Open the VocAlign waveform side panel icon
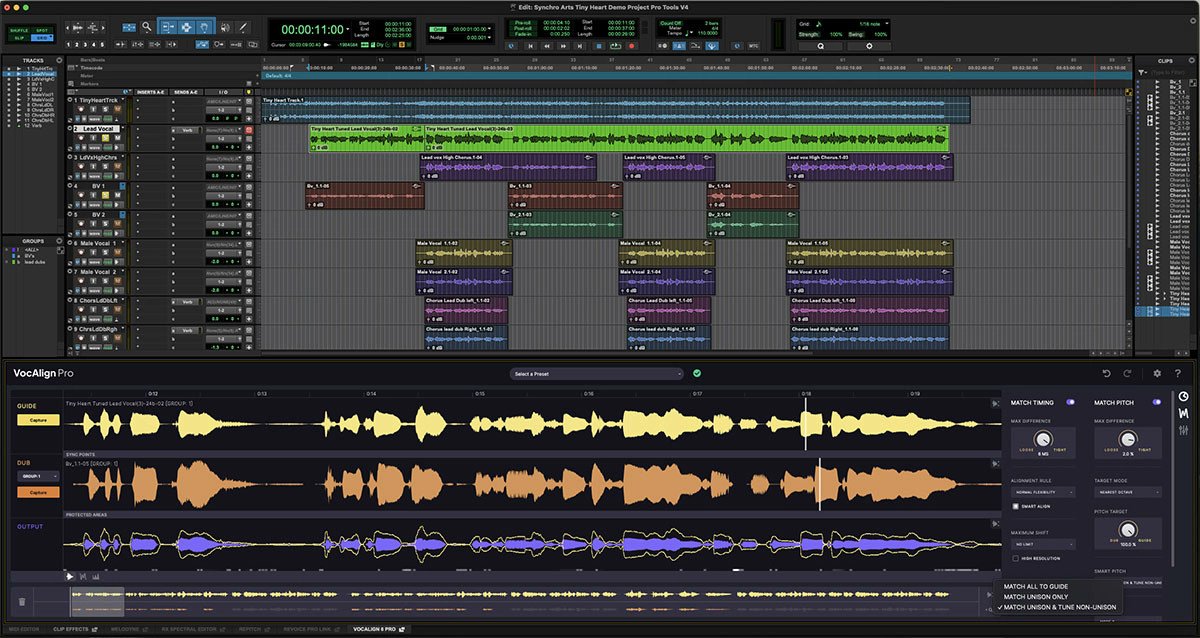1200x638 pixels. click(1184, 413)
